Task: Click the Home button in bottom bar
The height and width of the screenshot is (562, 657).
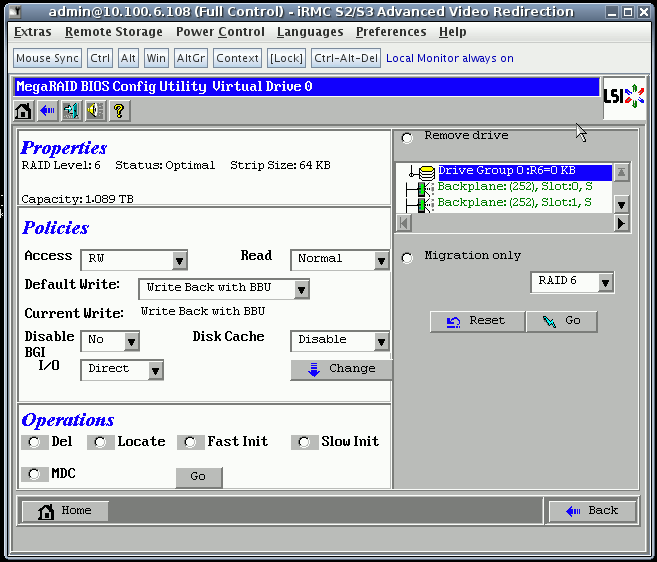Action: (x=65, y=511)
